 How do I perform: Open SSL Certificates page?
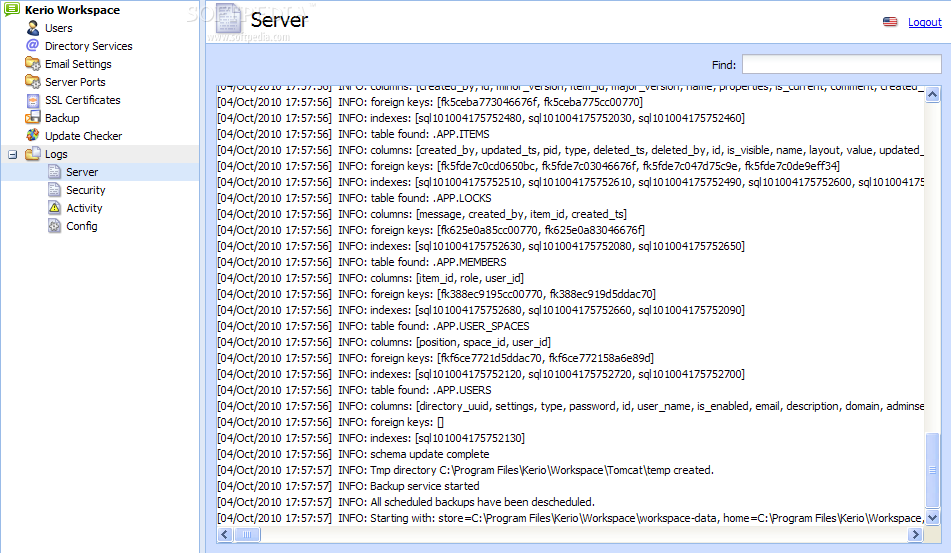click(x=82, y=100)
